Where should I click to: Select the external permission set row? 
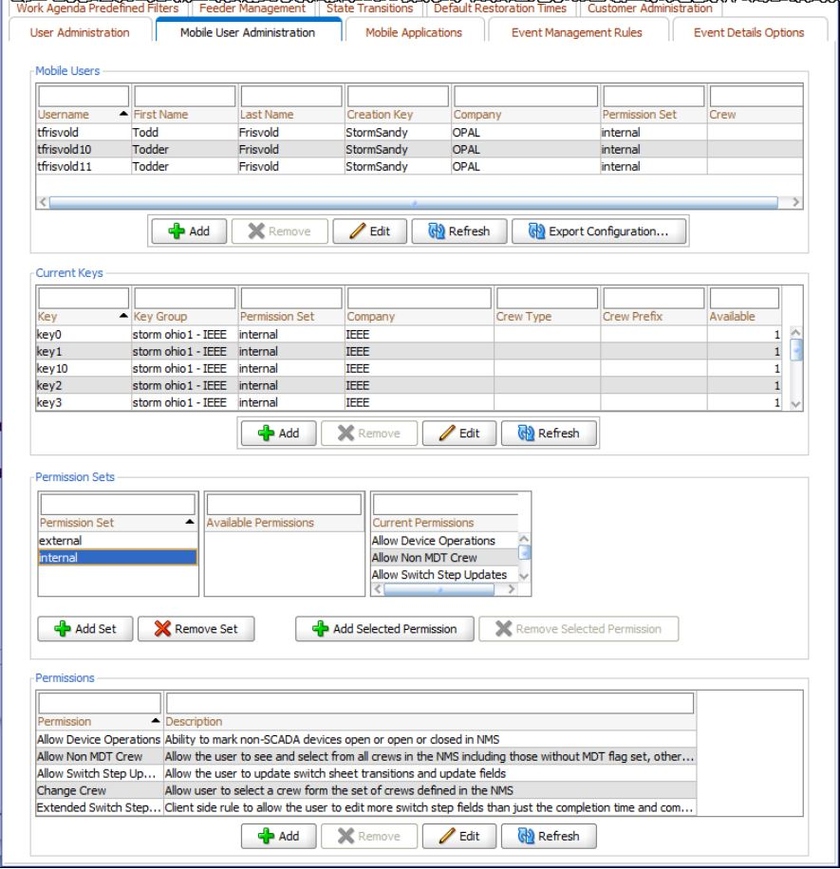(x=60, y=541)
